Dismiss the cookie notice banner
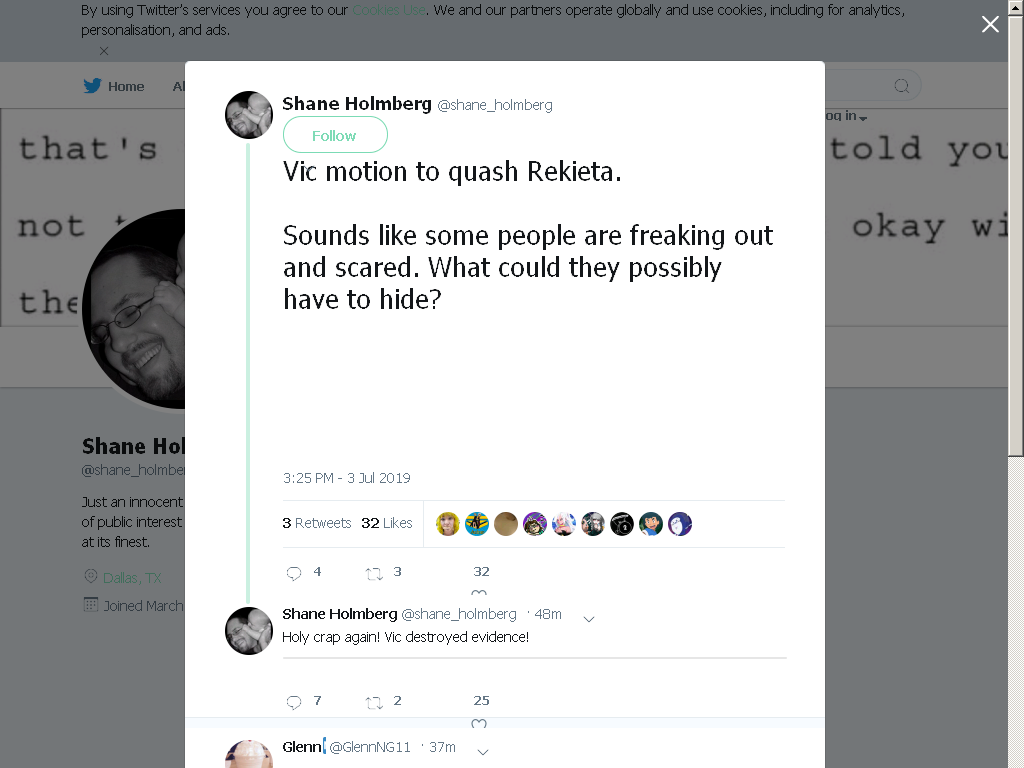This screenshot has height=768, width=1024. [104, 51]
